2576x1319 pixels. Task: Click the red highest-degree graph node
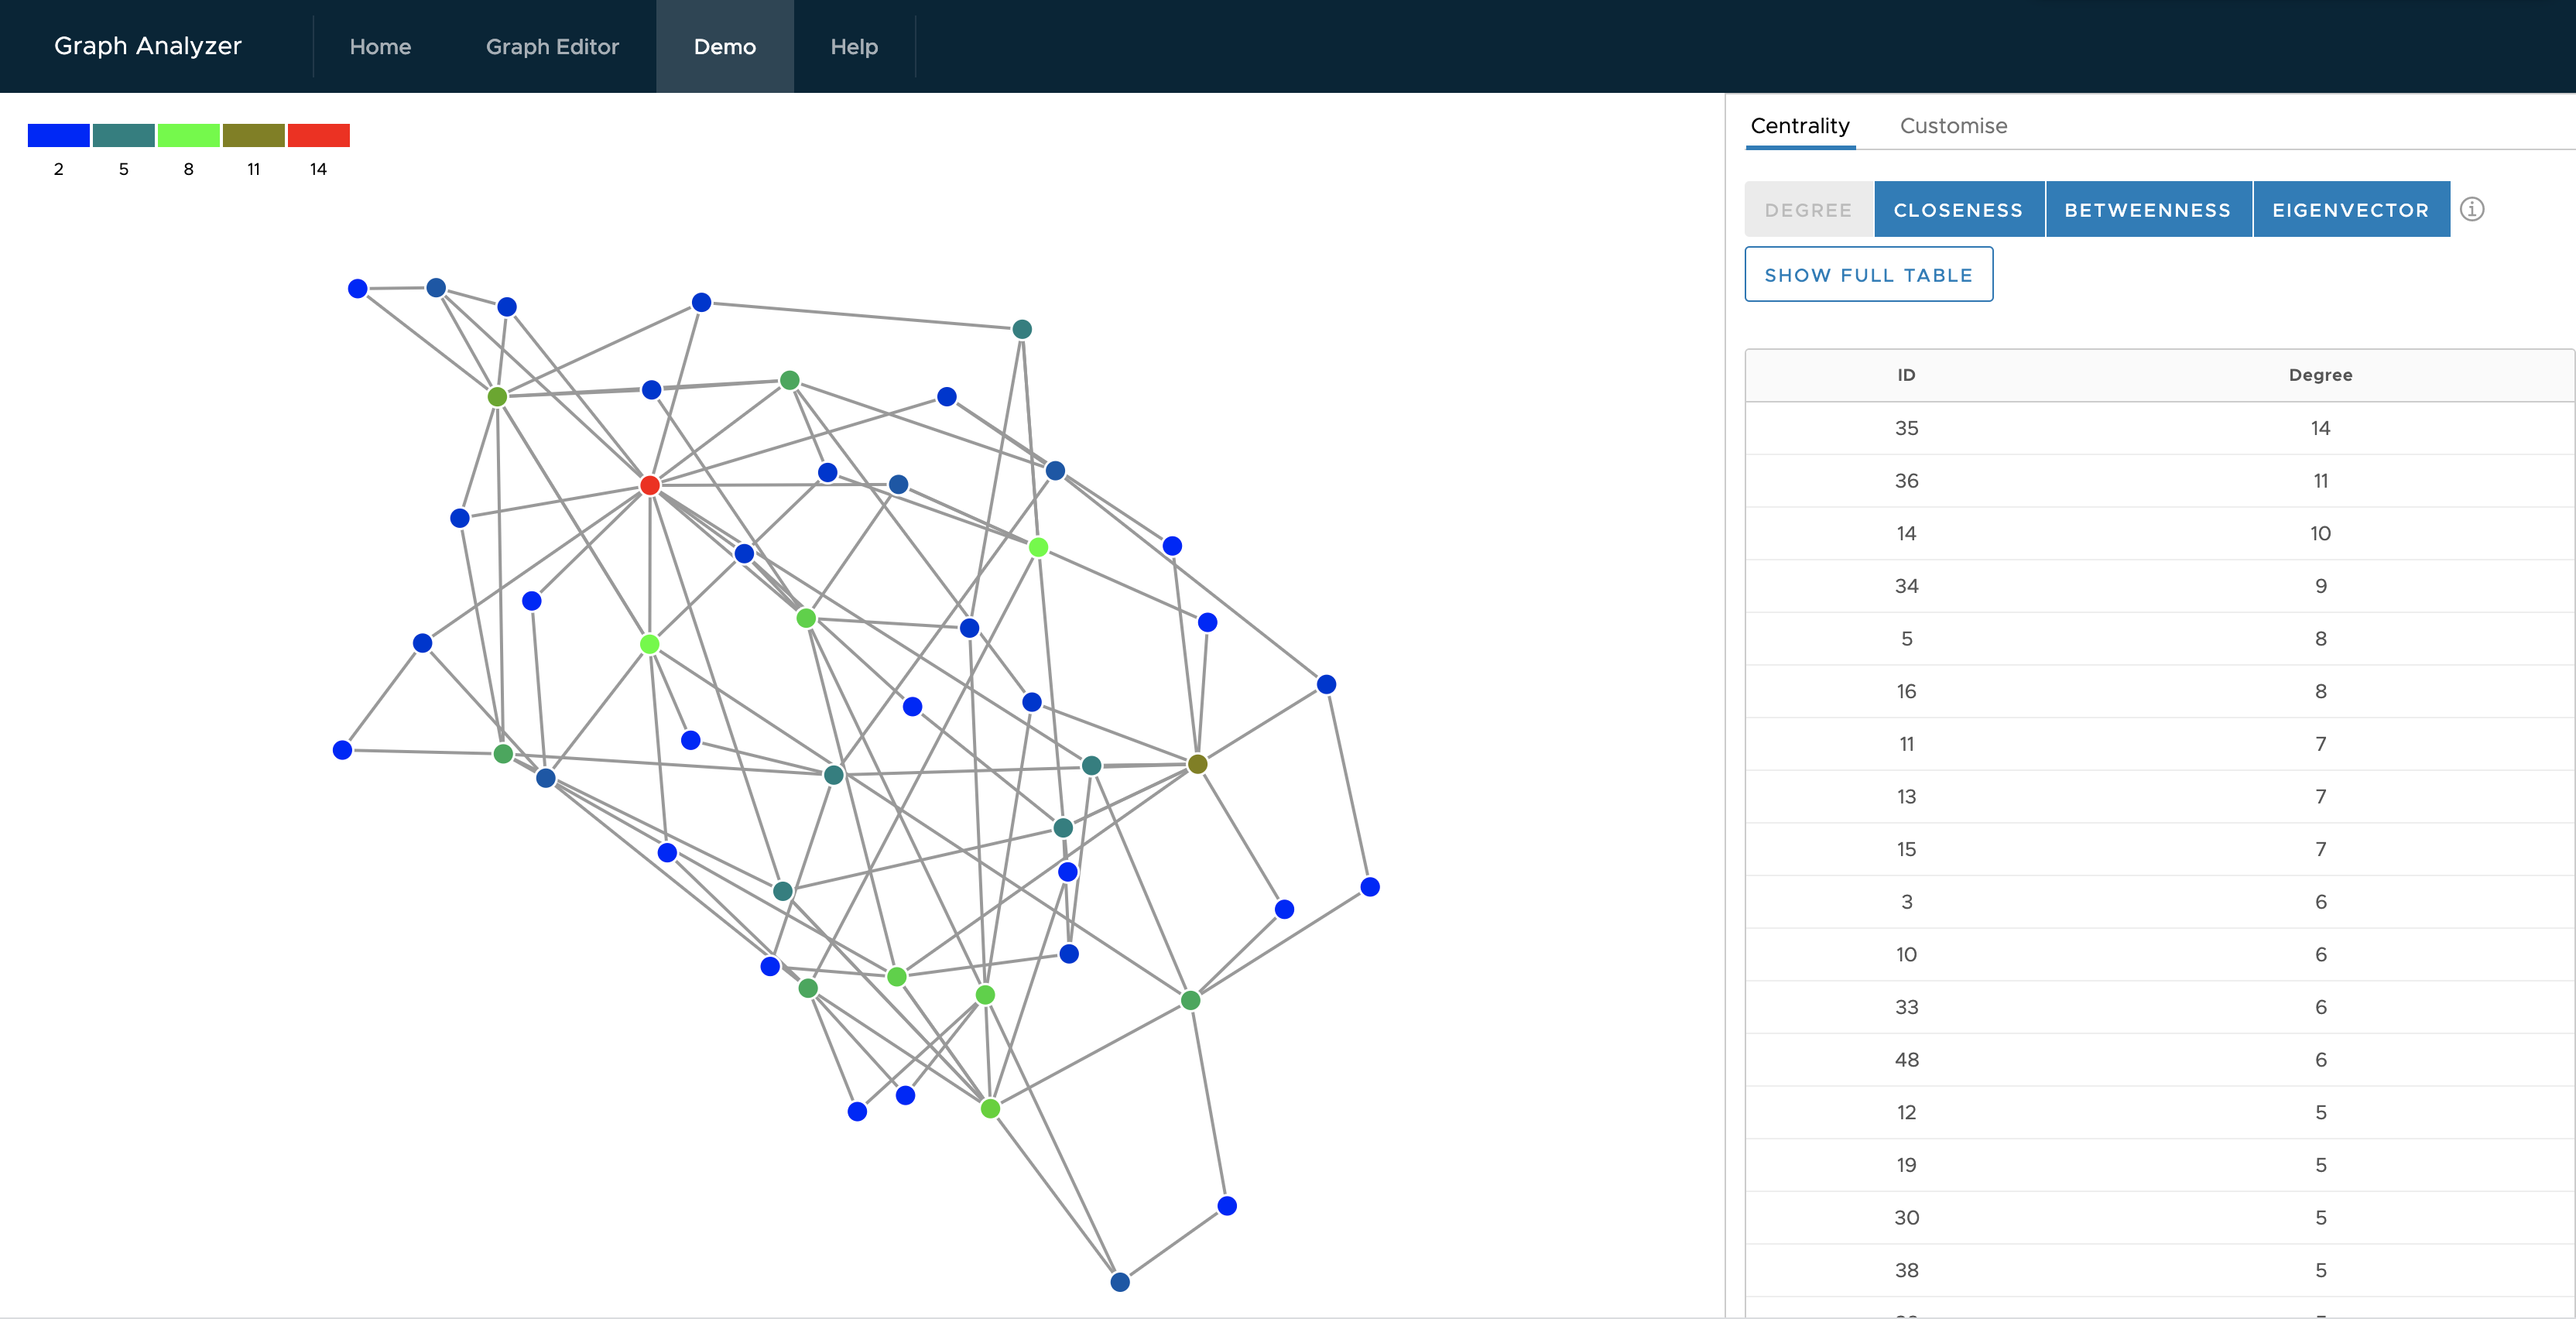649,485
